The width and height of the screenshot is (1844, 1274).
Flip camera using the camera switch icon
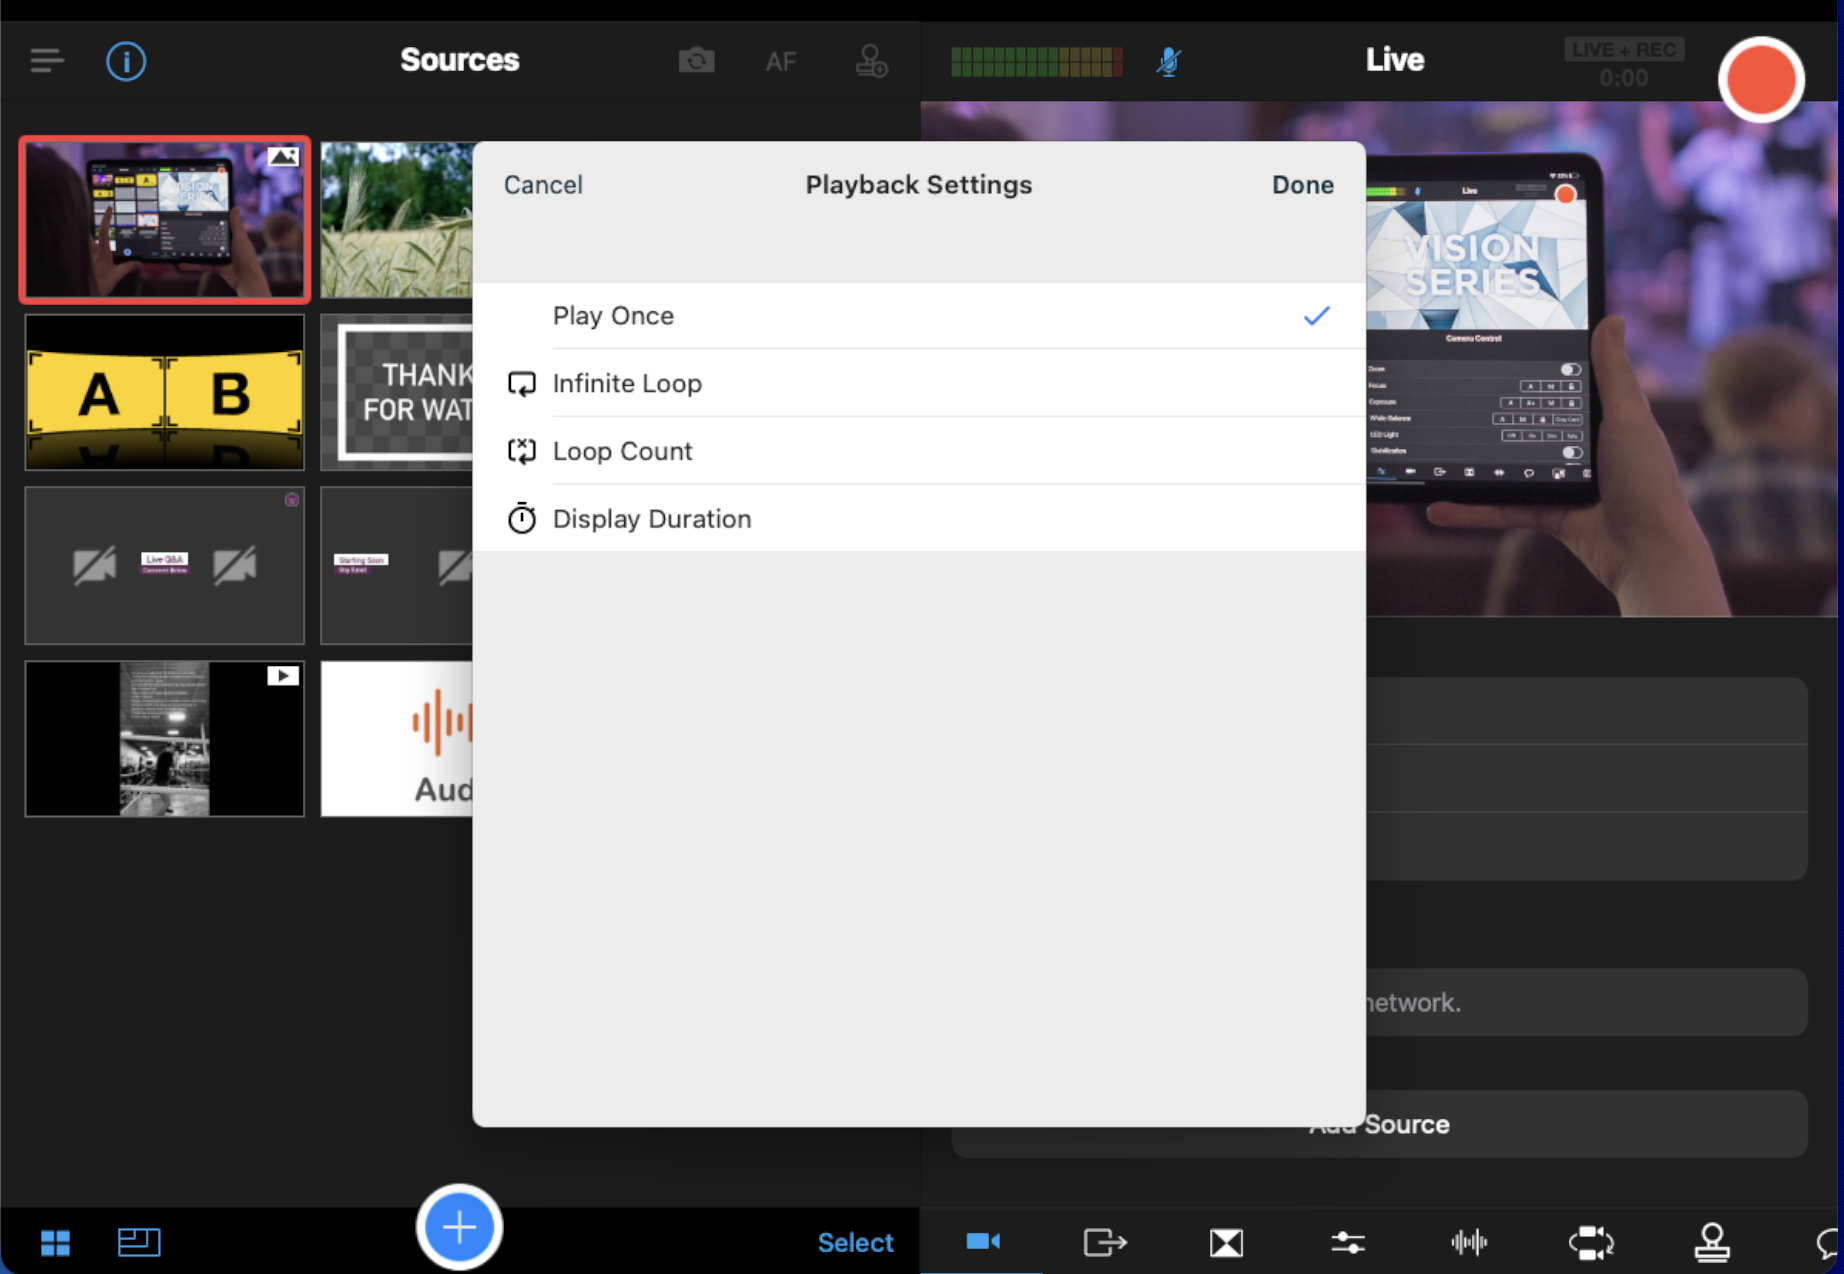pyautogui.click(x=696, y=61)
